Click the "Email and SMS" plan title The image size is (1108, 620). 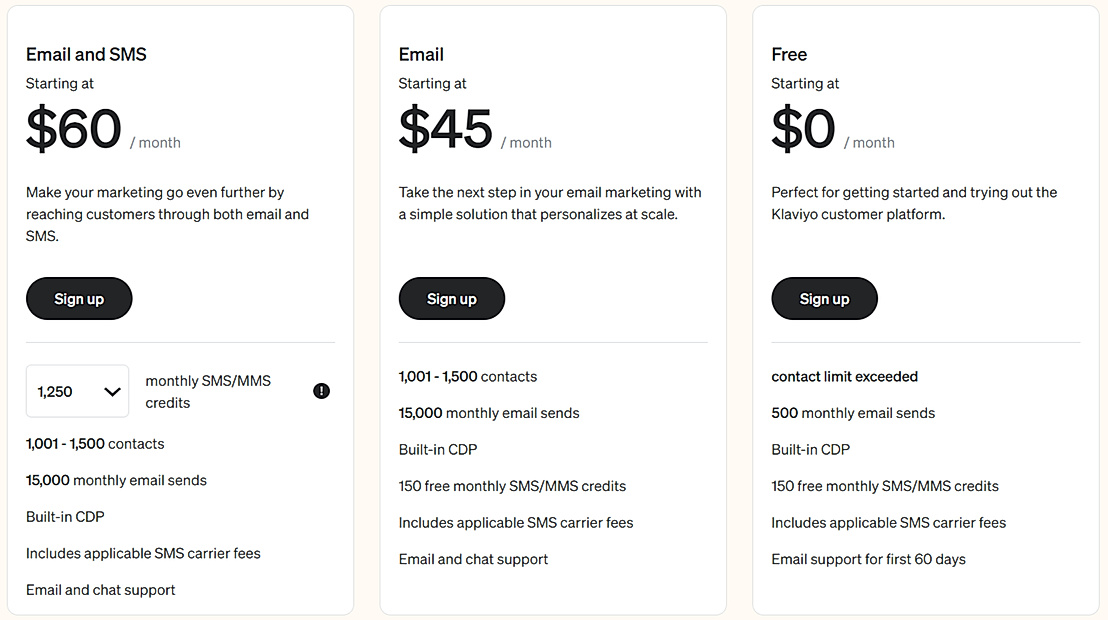pos(86,55)
